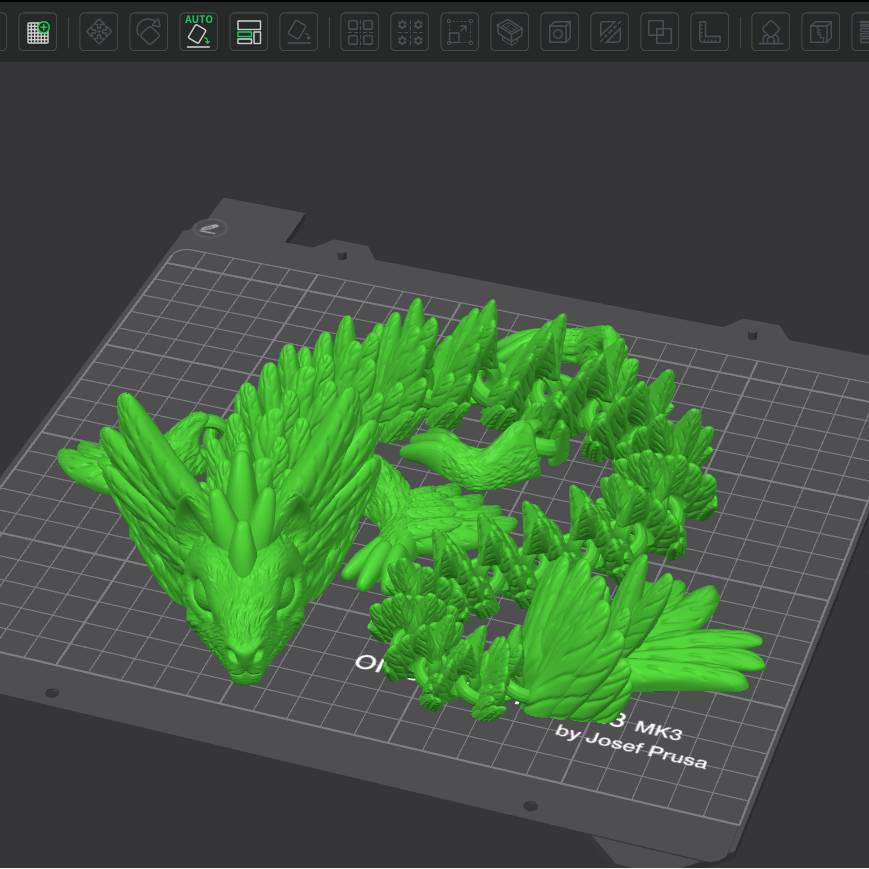Split the model into parts

(x=410, y=32)
